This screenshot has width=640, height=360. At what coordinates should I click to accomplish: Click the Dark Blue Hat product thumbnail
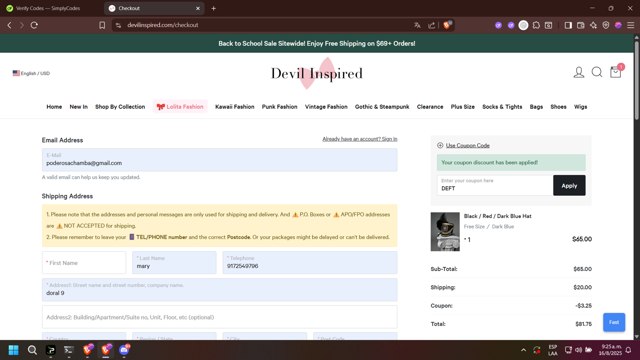point(445,231)
